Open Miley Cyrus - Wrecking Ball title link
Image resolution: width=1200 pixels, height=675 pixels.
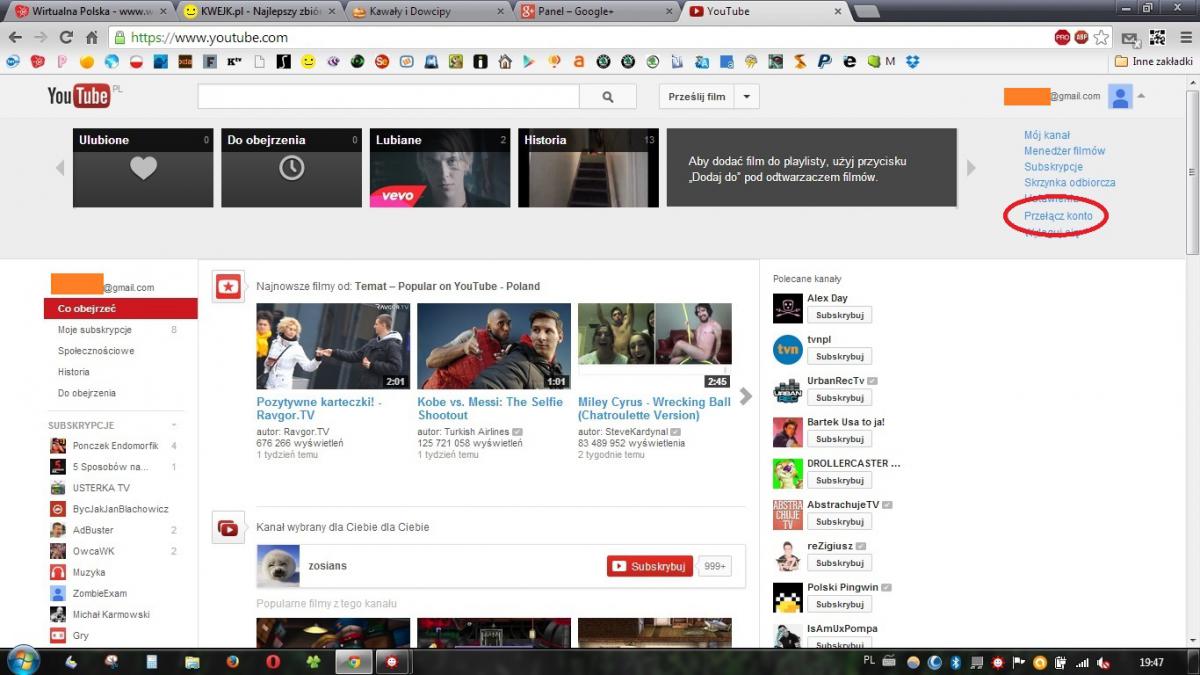tap(654, 408)
